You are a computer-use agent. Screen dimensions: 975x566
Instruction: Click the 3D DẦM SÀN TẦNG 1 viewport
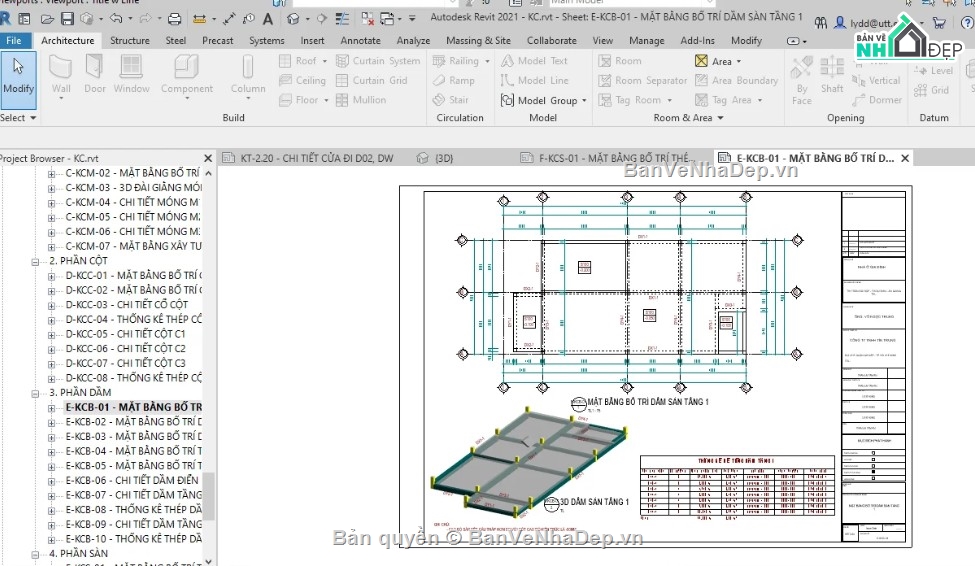click(529, 462)
